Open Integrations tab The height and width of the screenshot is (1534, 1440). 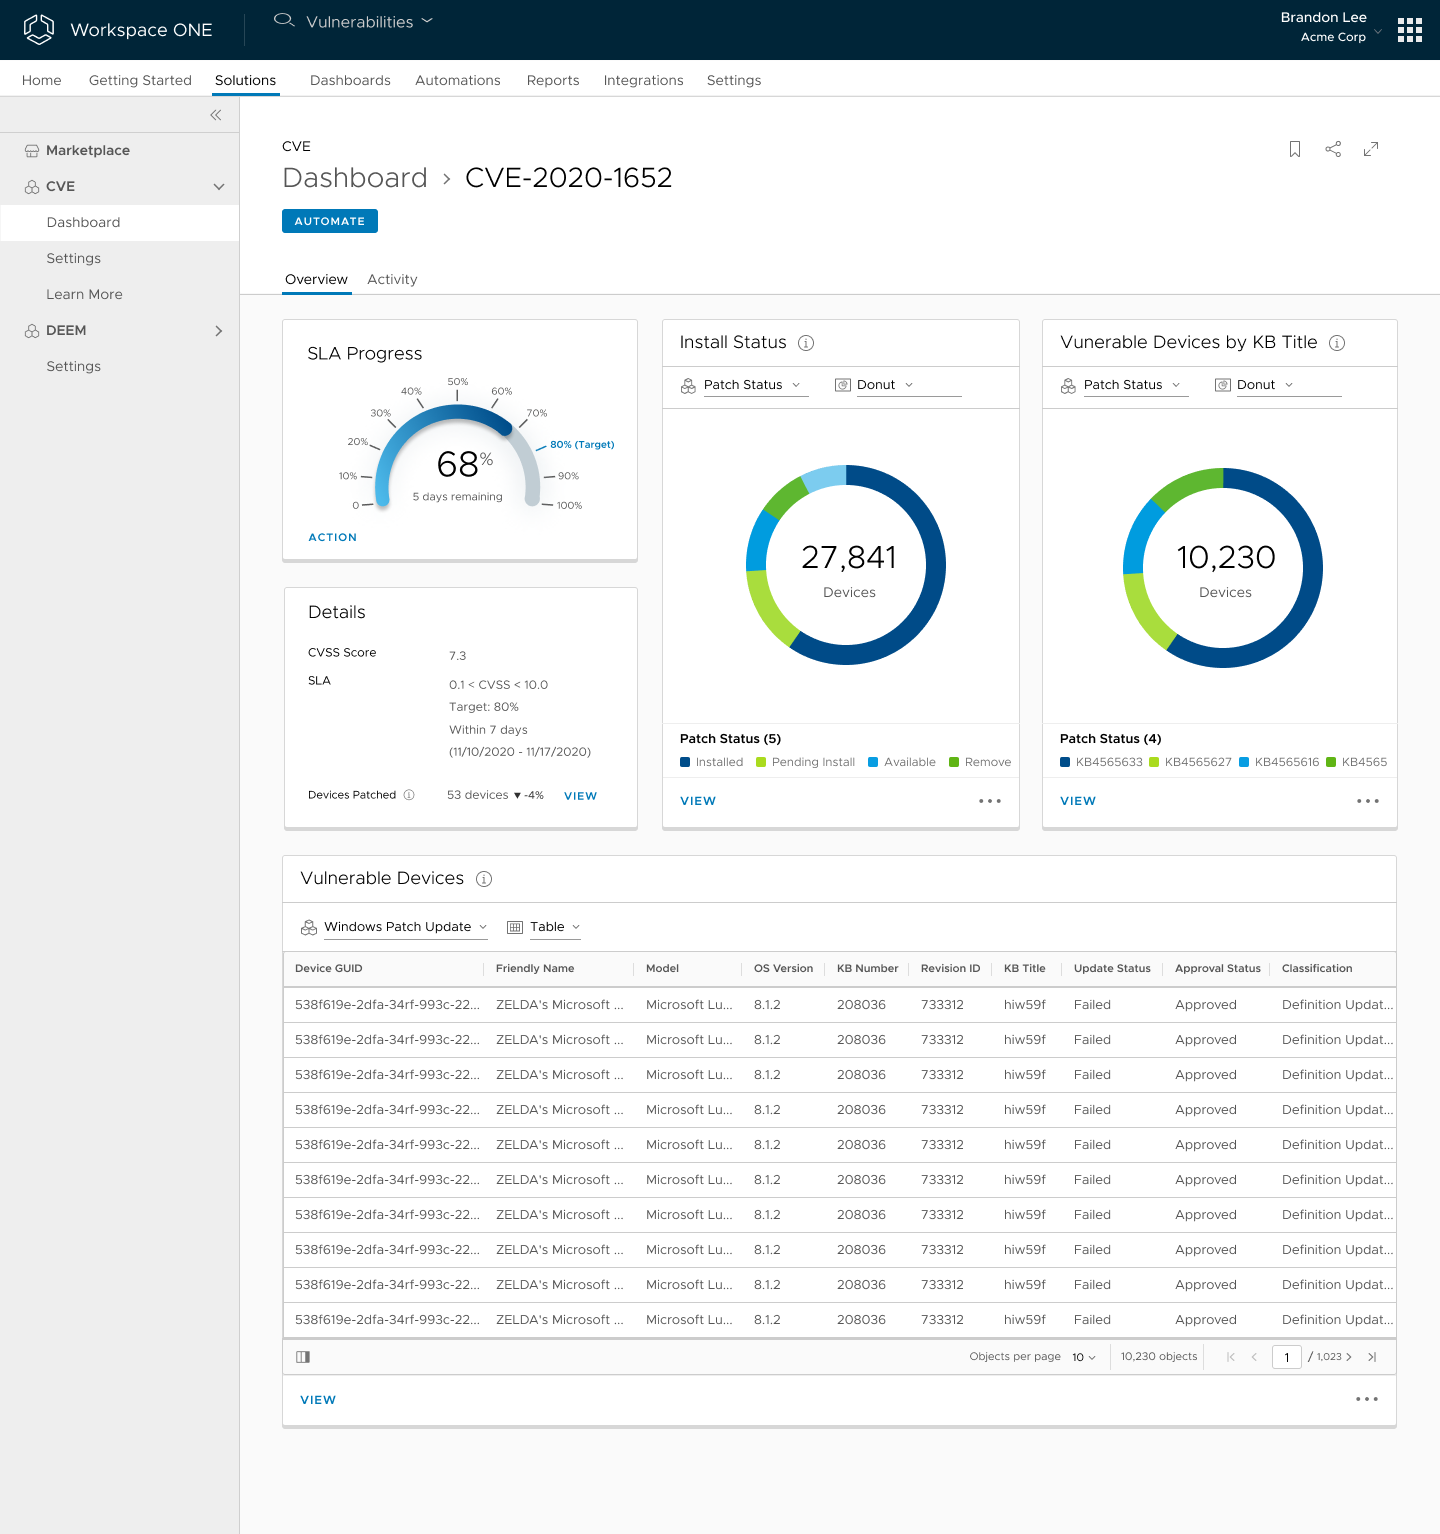click(644, 80)
